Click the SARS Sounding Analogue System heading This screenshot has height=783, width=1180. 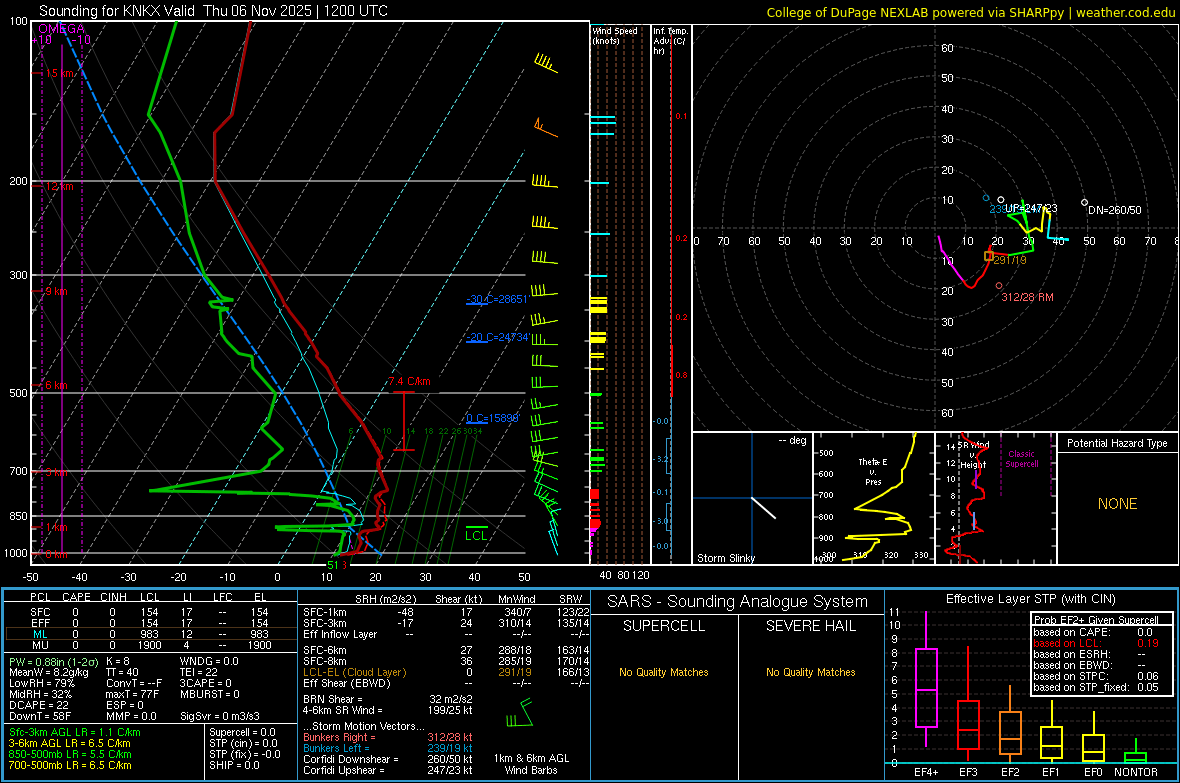click(738, 602)
